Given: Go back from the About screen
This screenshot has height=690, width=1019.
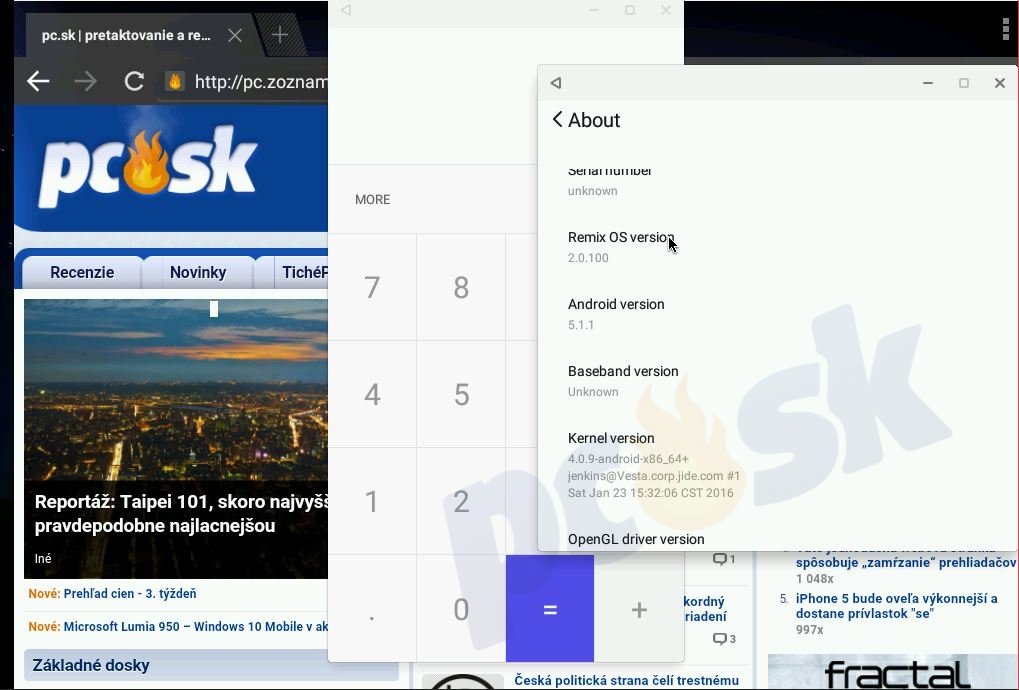Looking at the screenshot, I should click(558, 120).
